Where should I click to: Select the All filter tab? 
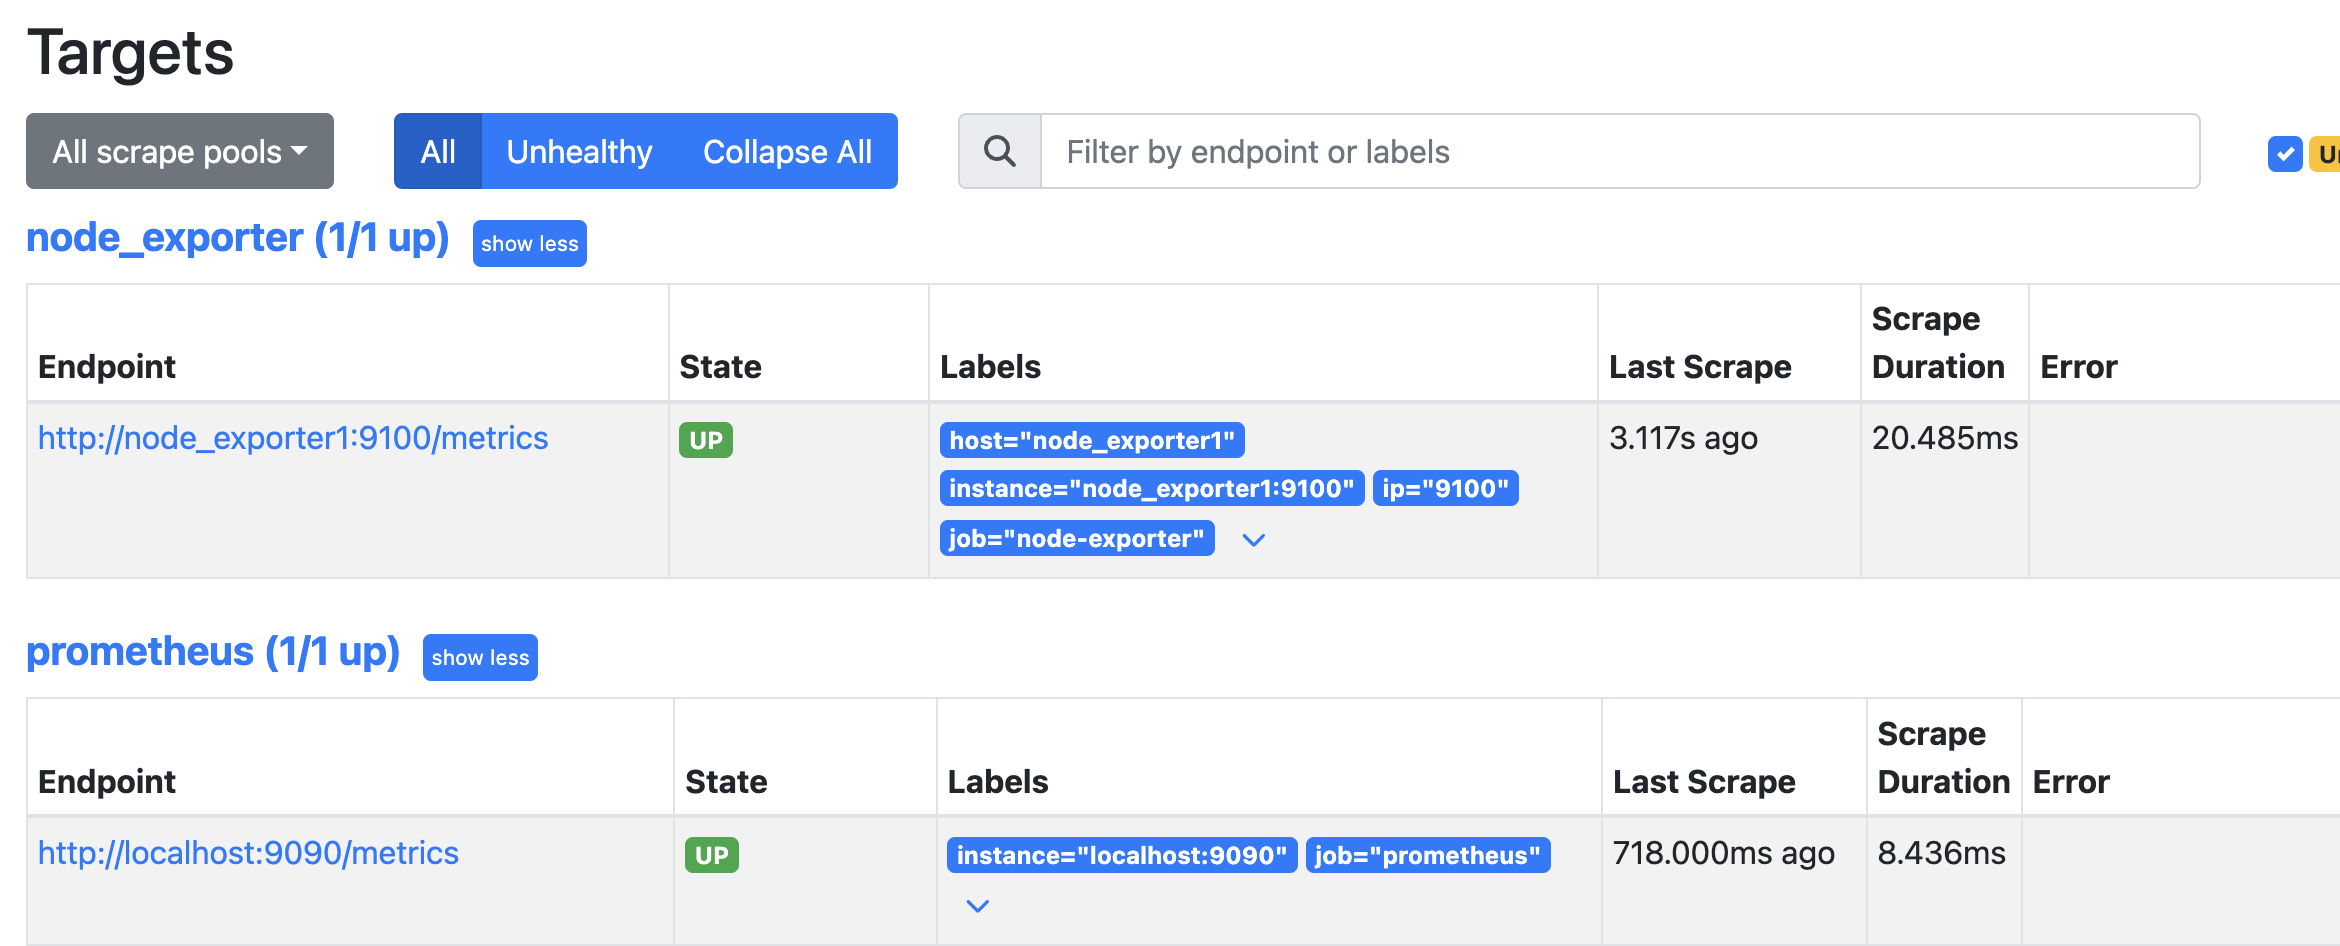[438, 151]
